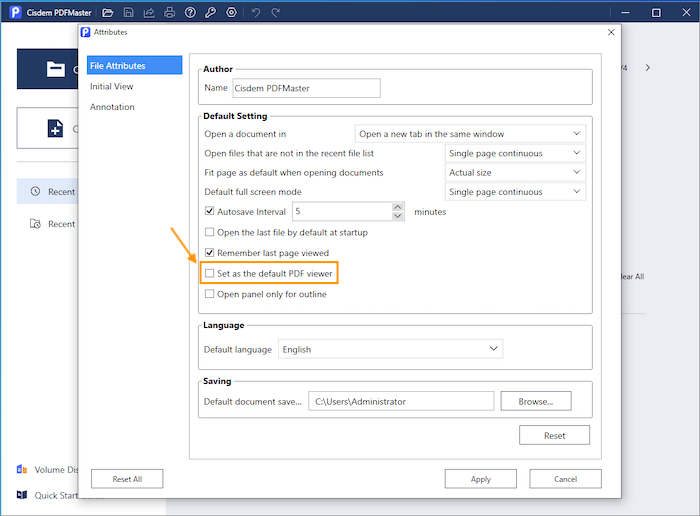The height and width of the screenshot is (516, 700).
Task: Click the Reset All button
Action: pos(127,479)
